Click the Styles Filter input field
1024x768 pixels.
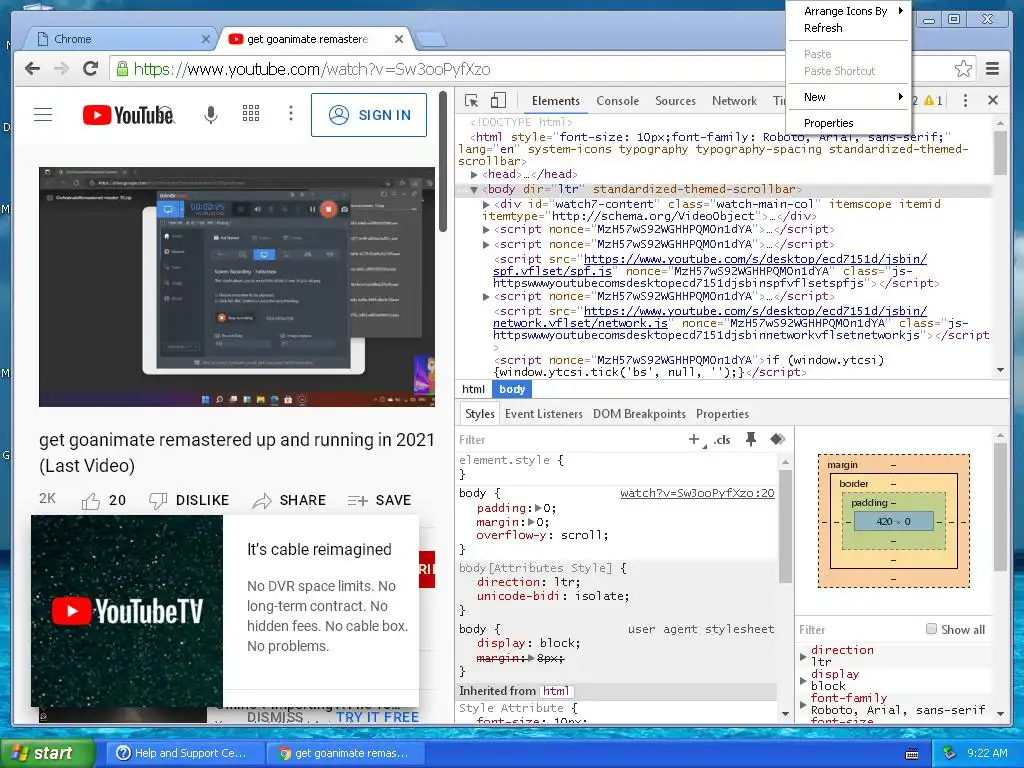(x=568, y=440)
